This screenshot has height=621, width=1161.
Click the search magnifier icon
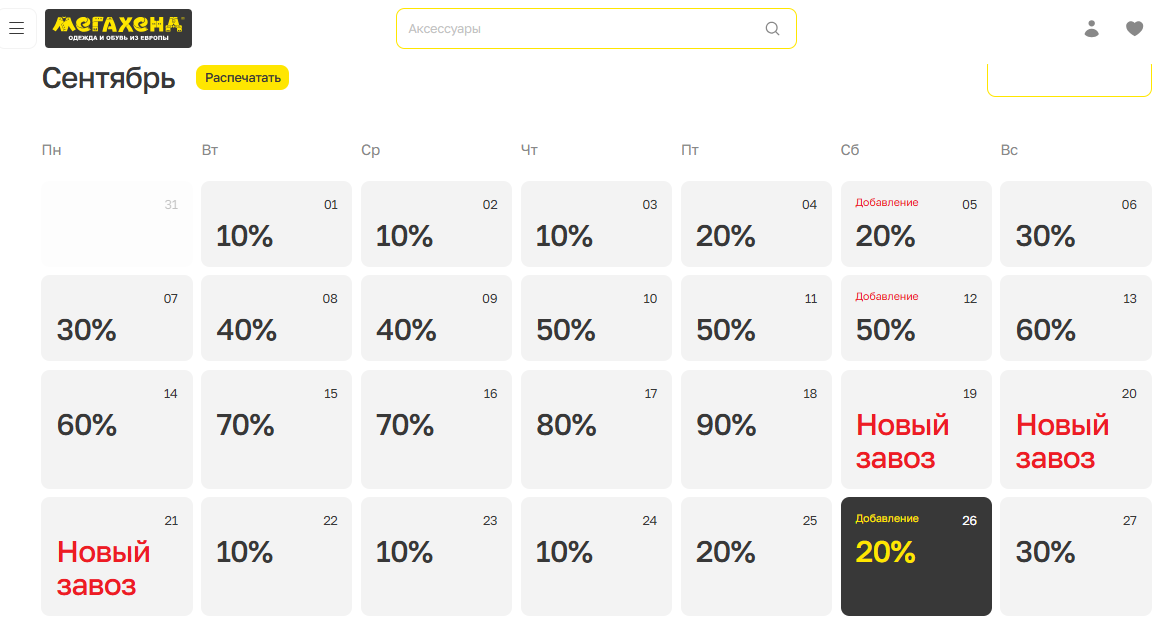(x=772, y=29)
